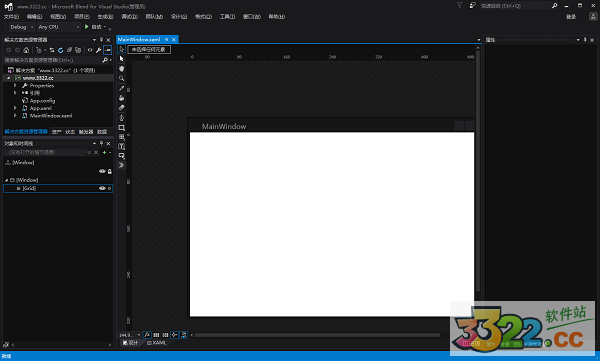This screenshot has height=361, width=600.
Task: Click the green Start run button
Action: 87,27
